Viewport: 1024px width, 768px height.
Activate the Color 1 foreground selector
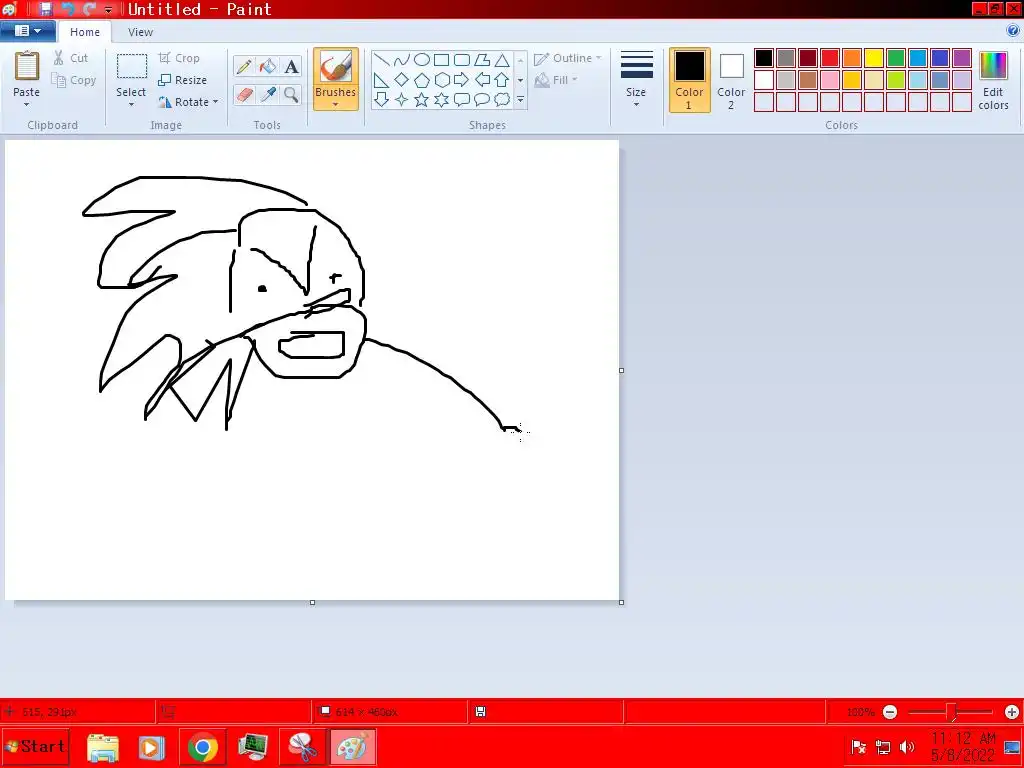(x=689, y=80)
